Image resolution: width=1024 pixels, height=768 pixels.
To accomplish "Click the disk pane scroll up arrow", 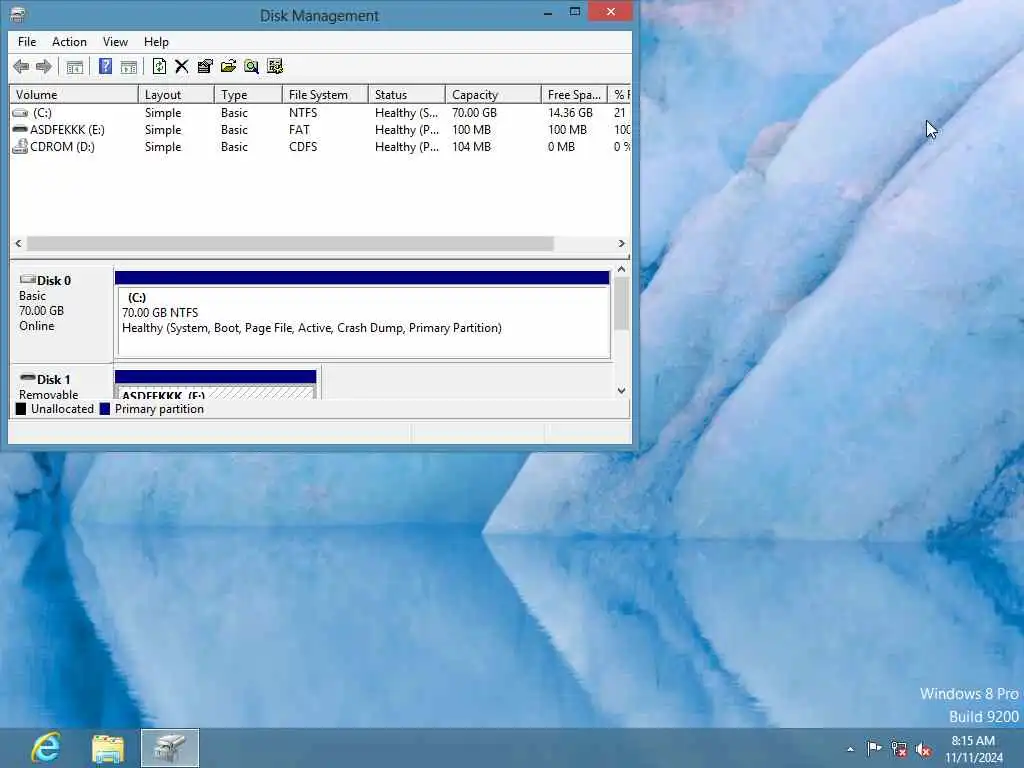I will [621, 269].
